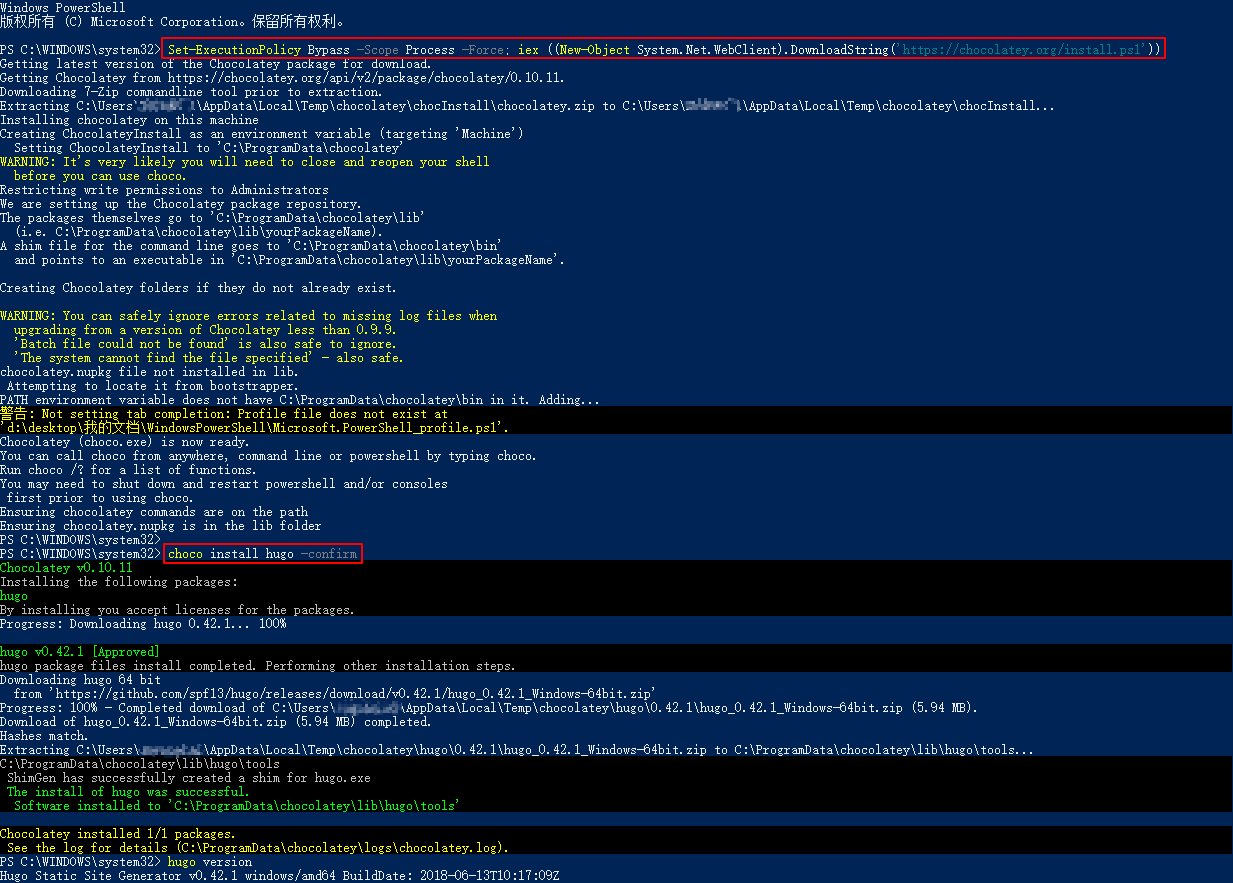Click 'Hashes match.' line
This screenshot has height=883, width=1233.
pos(45,735)
